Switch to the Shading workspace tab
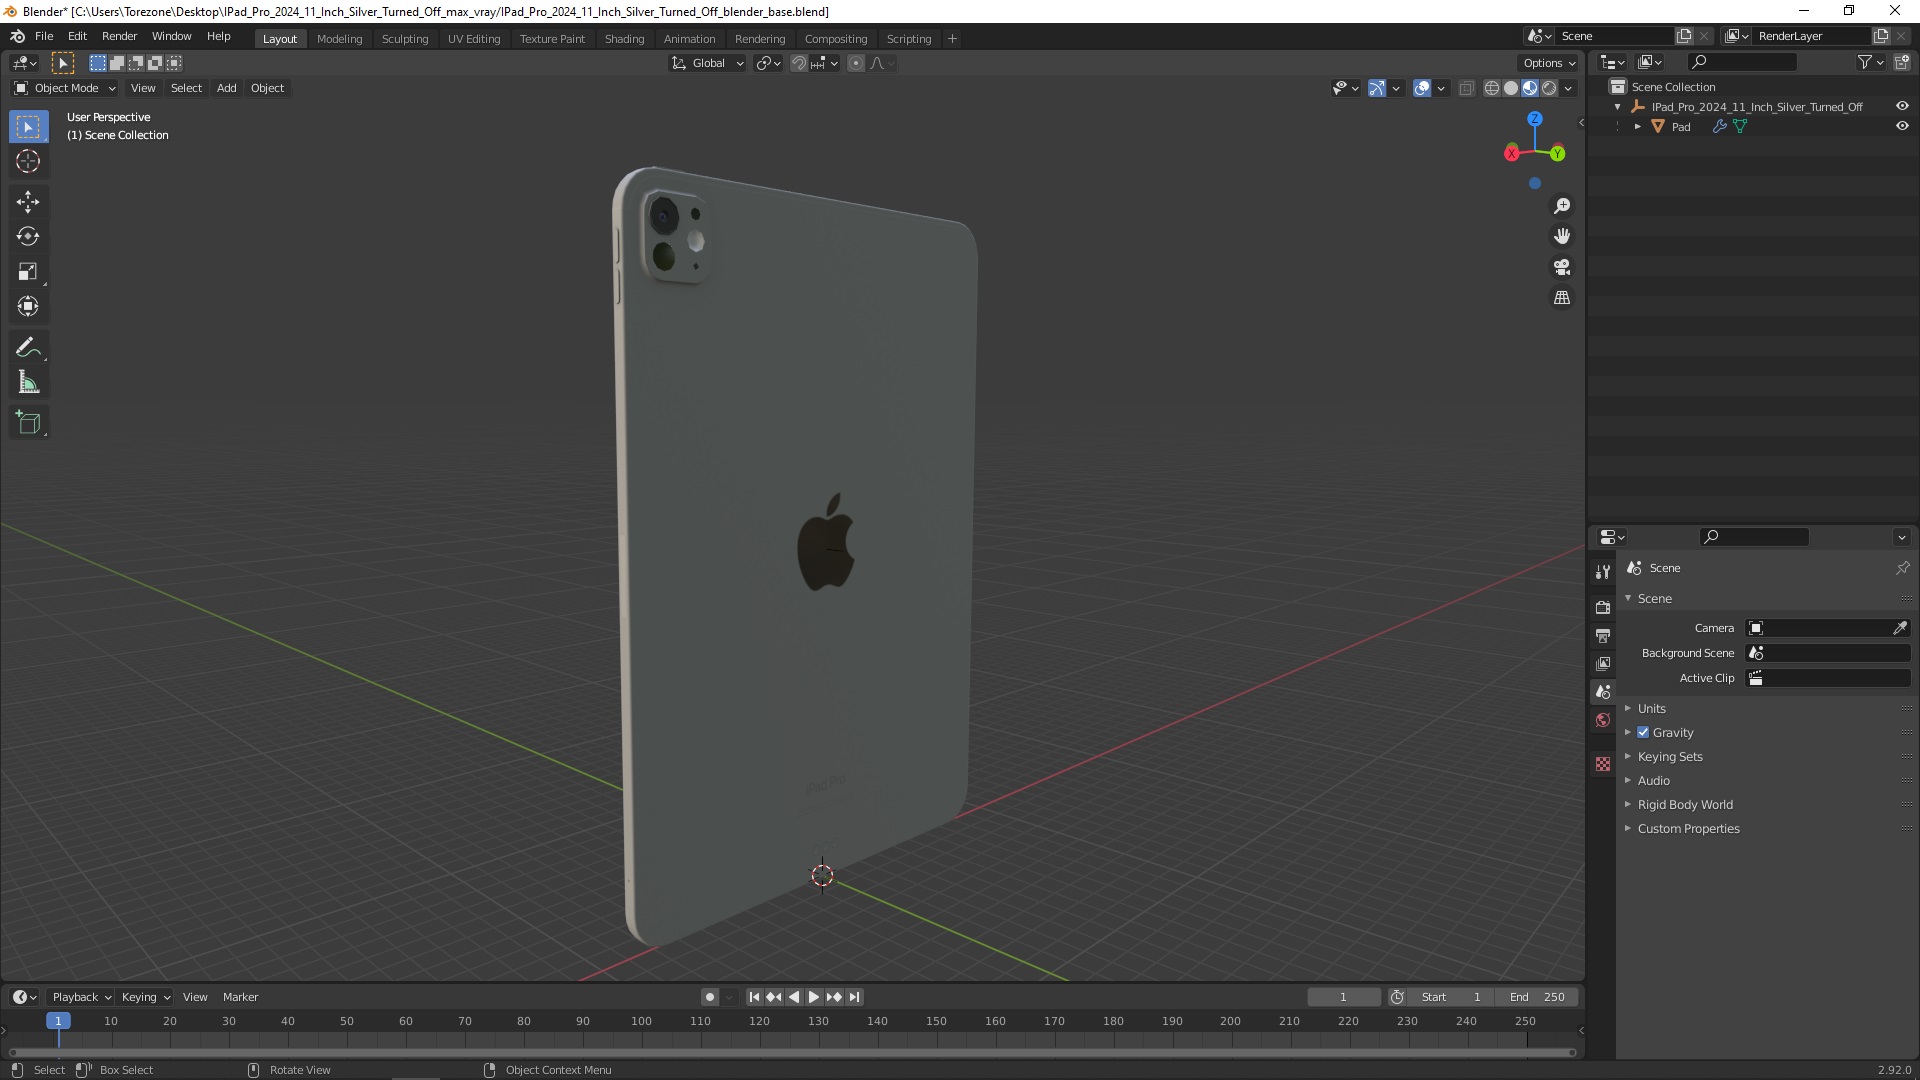The image size is (1920, 1080). coord(624,39)
